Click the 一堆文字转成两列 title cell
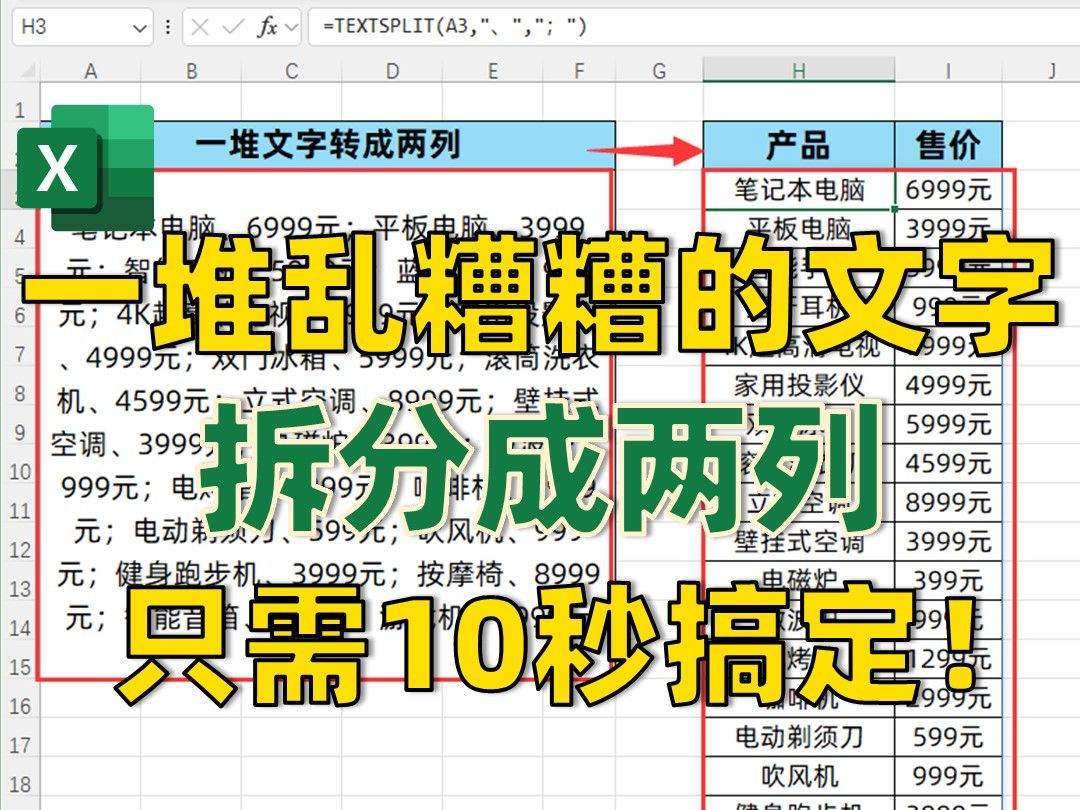This screenshot has height=810, width=1080. (x=328, y=145)
